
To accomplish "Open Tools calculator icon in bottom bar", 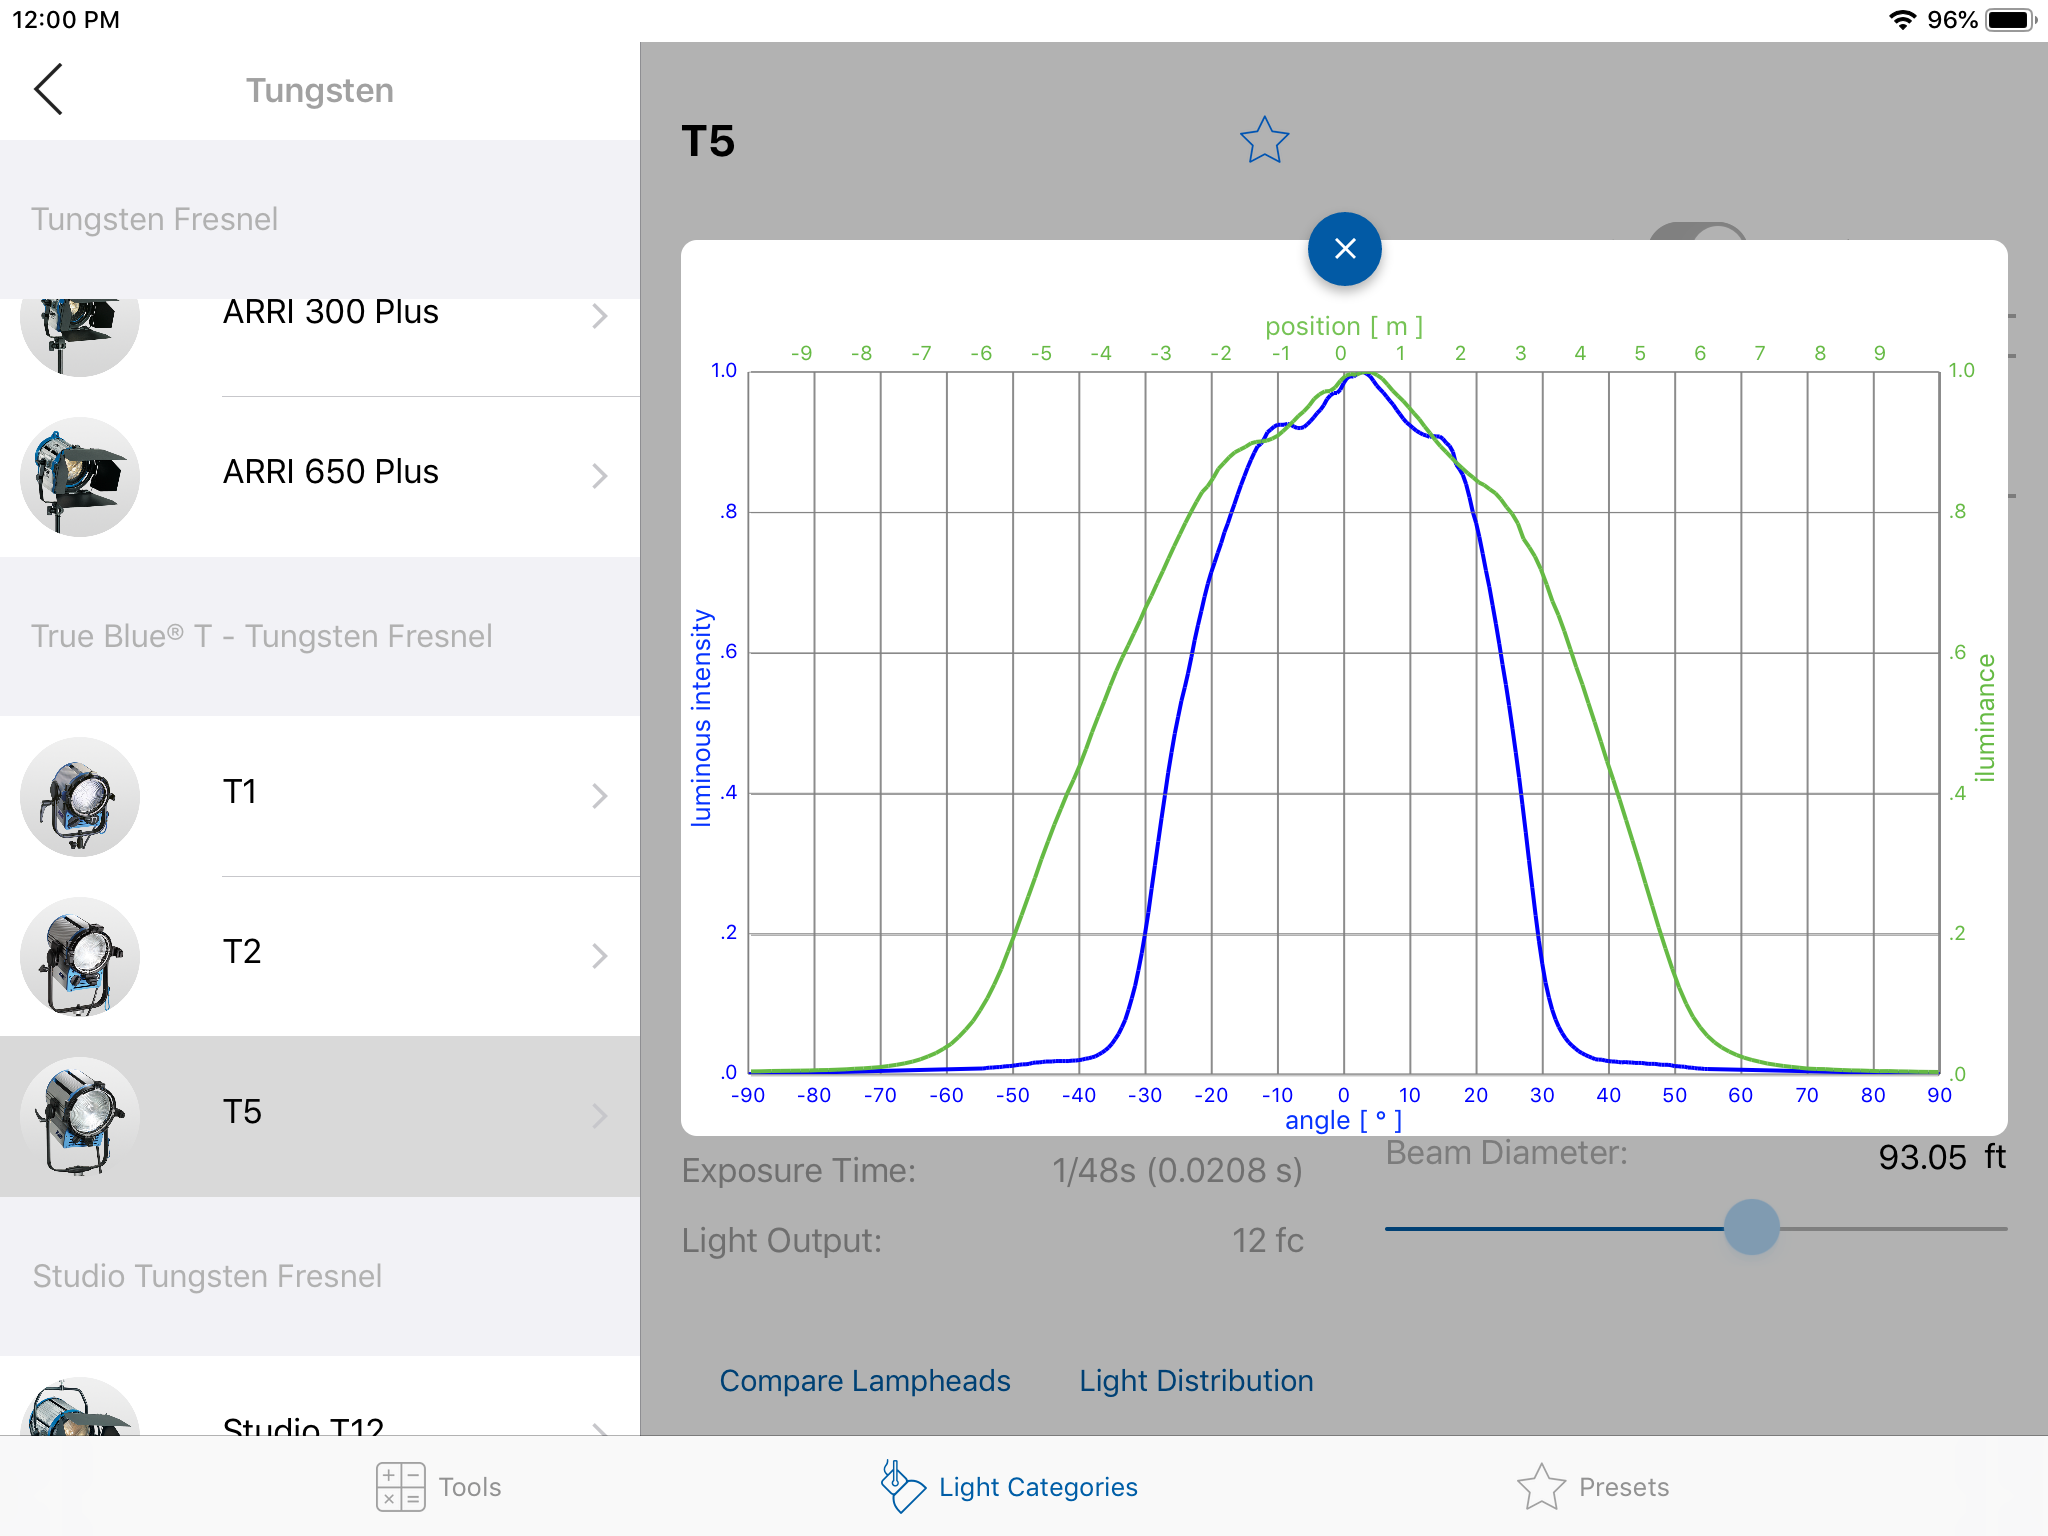I will 400,1486.
